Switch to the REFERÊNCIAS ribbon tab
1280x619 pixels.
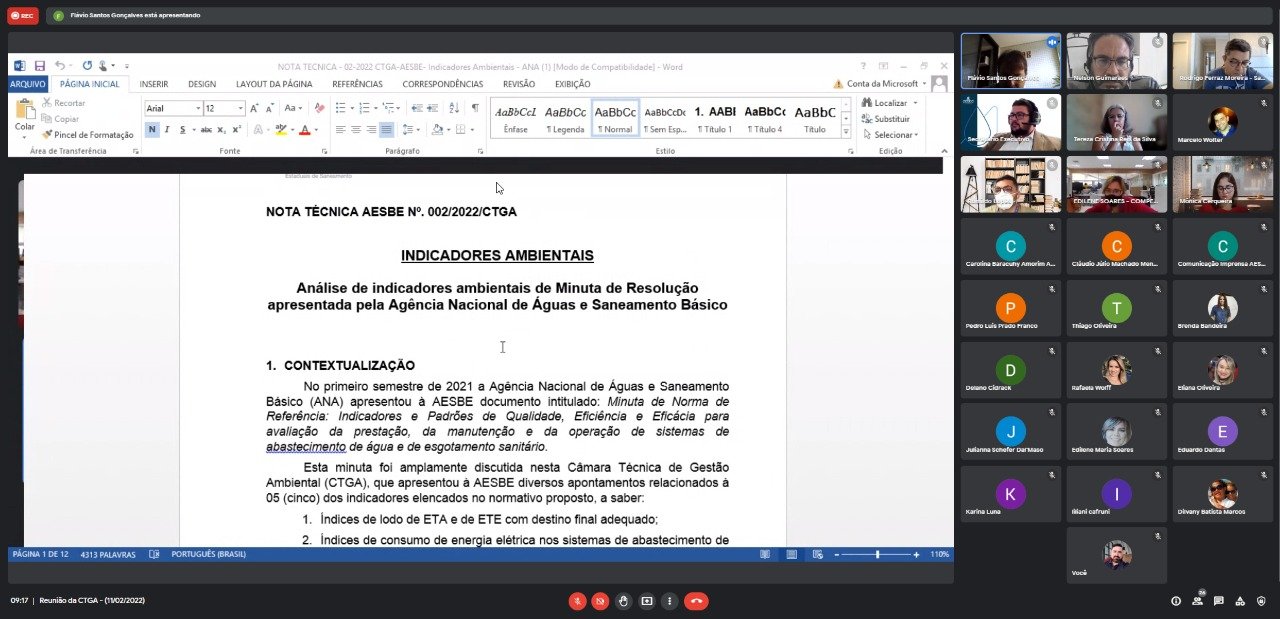click(x=357, y=84)
